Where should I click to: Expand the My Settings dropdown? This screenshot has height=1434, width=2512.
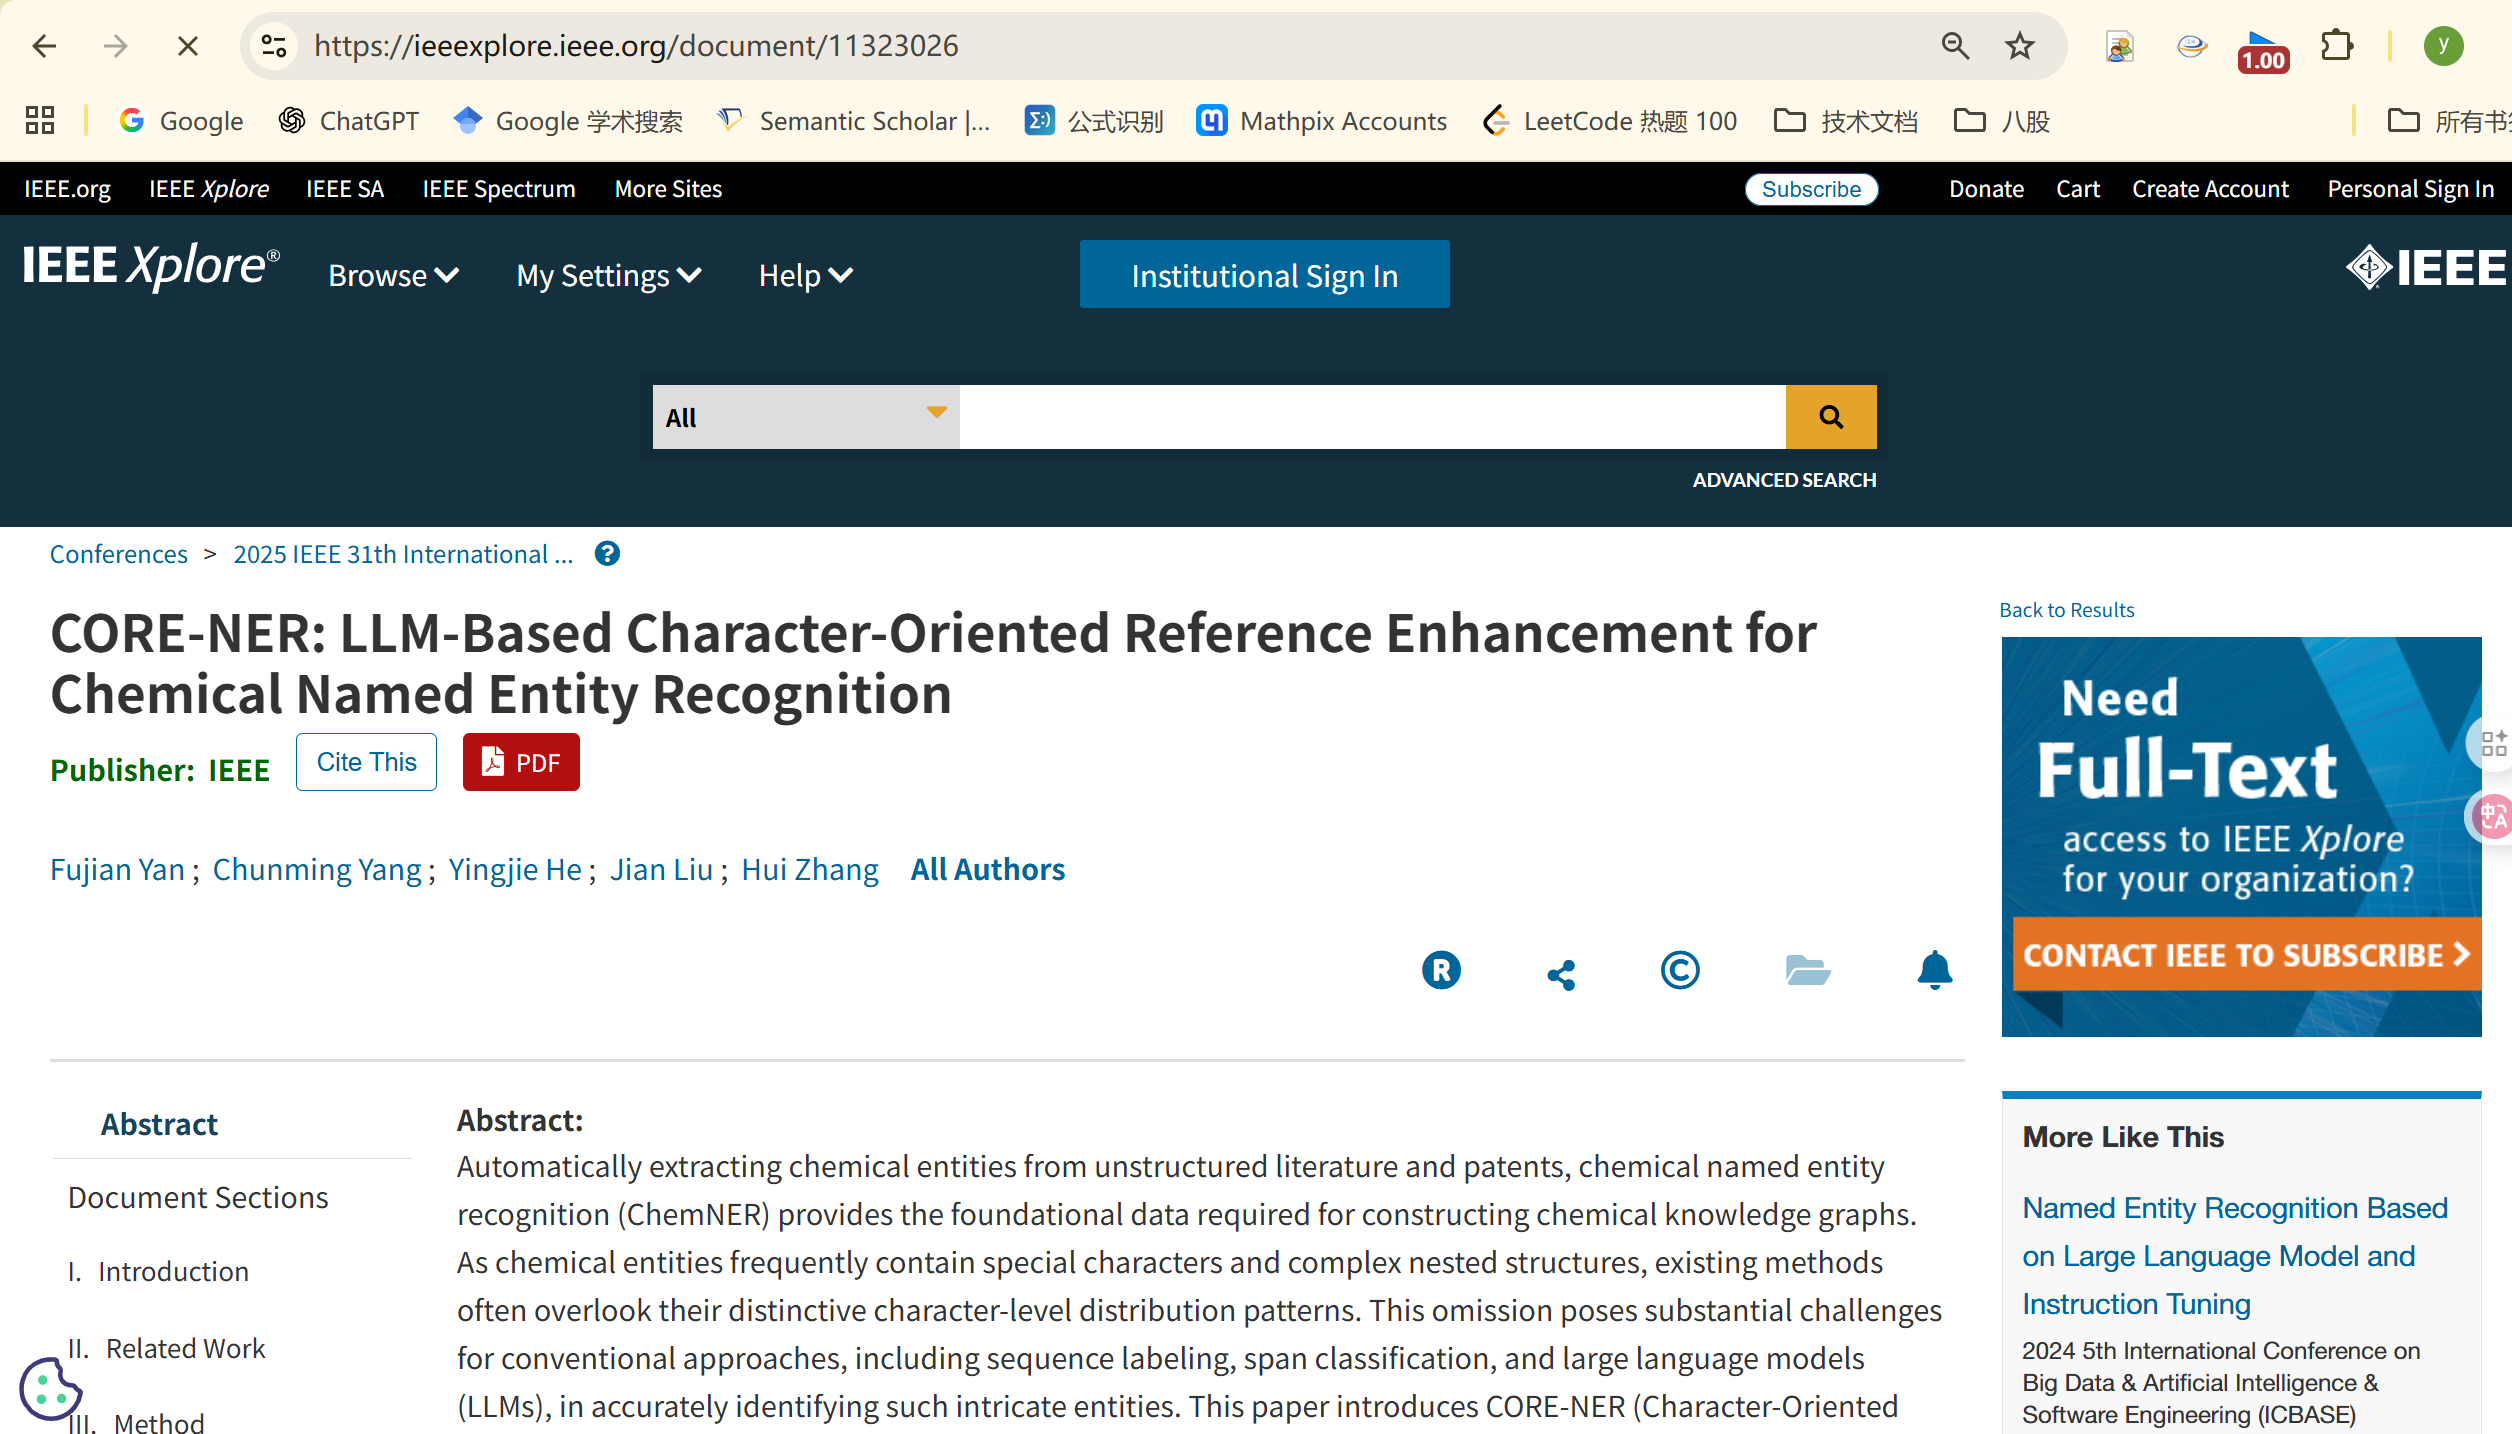tap(608, 276)
